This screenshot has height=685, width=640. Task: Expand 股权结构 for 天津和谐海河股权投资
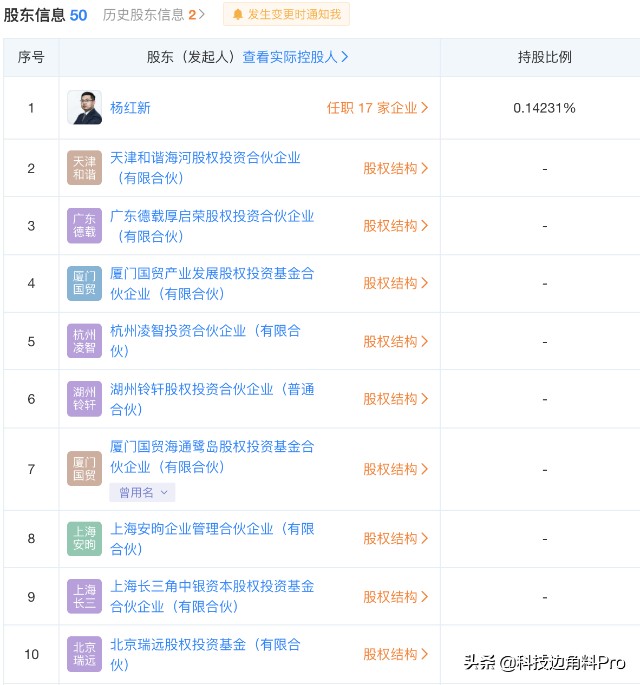[x=395, y=168]
